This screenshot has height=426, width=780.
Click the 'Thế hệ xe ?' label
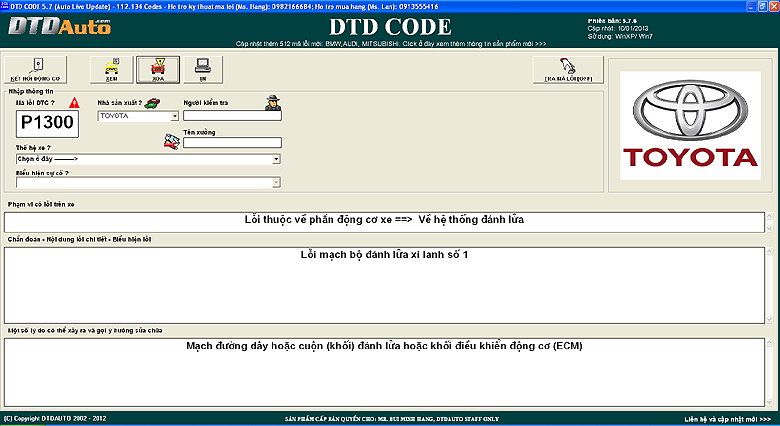(x=33, y=148)
